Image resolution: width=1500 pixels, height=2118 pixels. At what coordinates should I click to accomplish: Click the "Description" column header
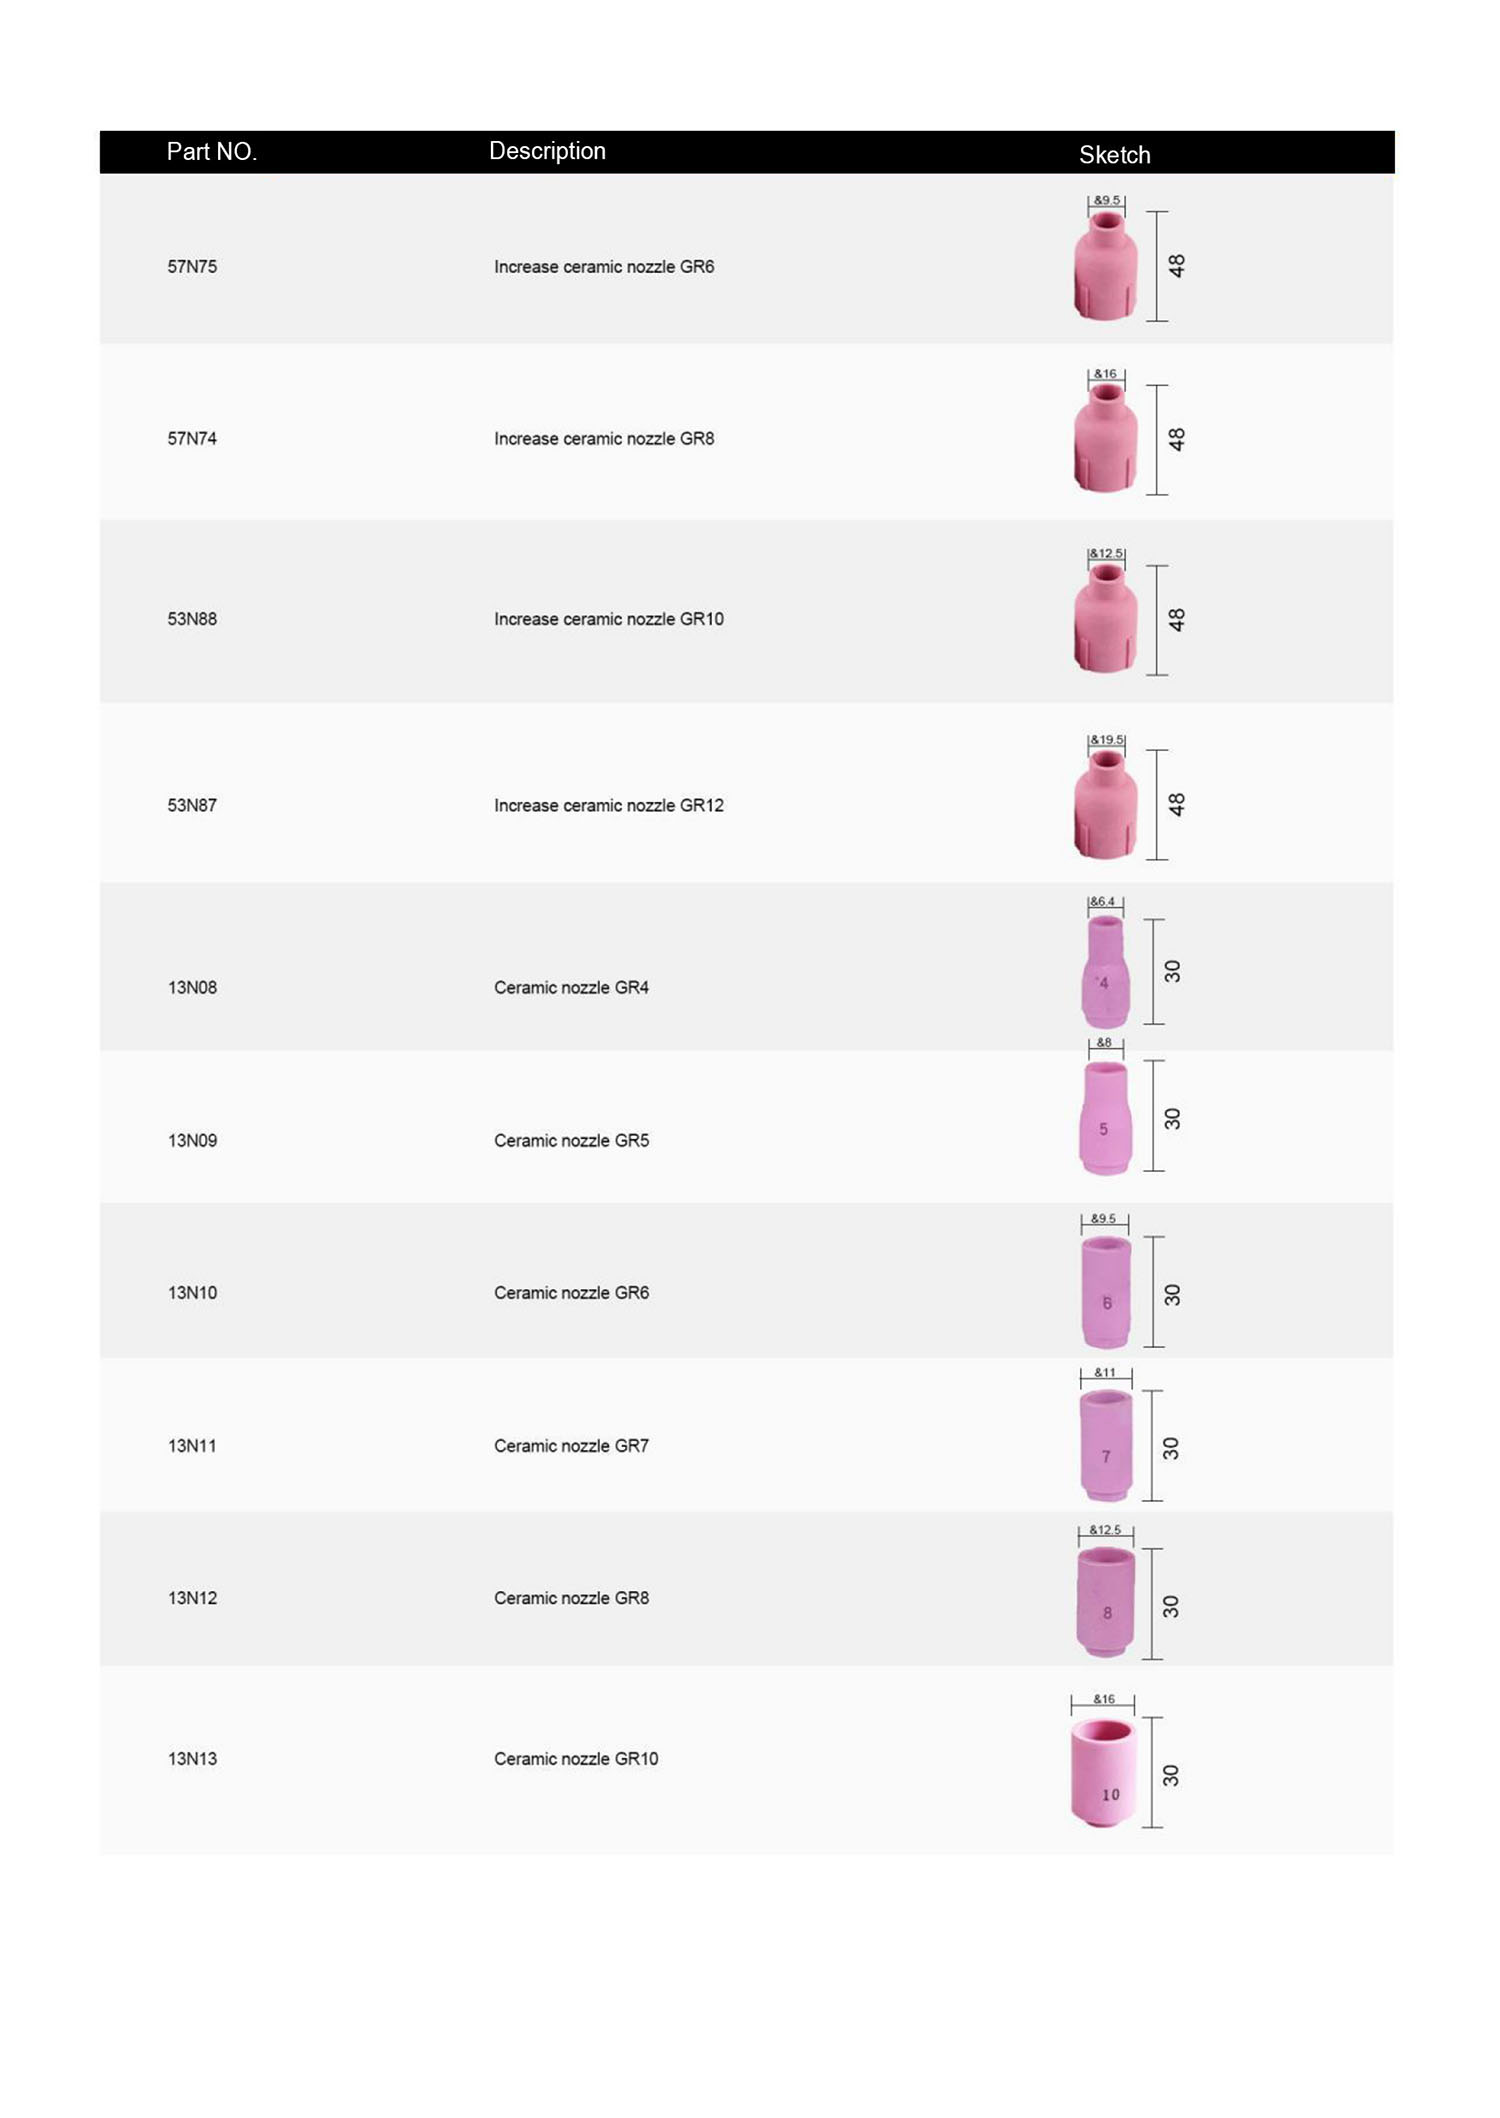[x=547, y=151]
